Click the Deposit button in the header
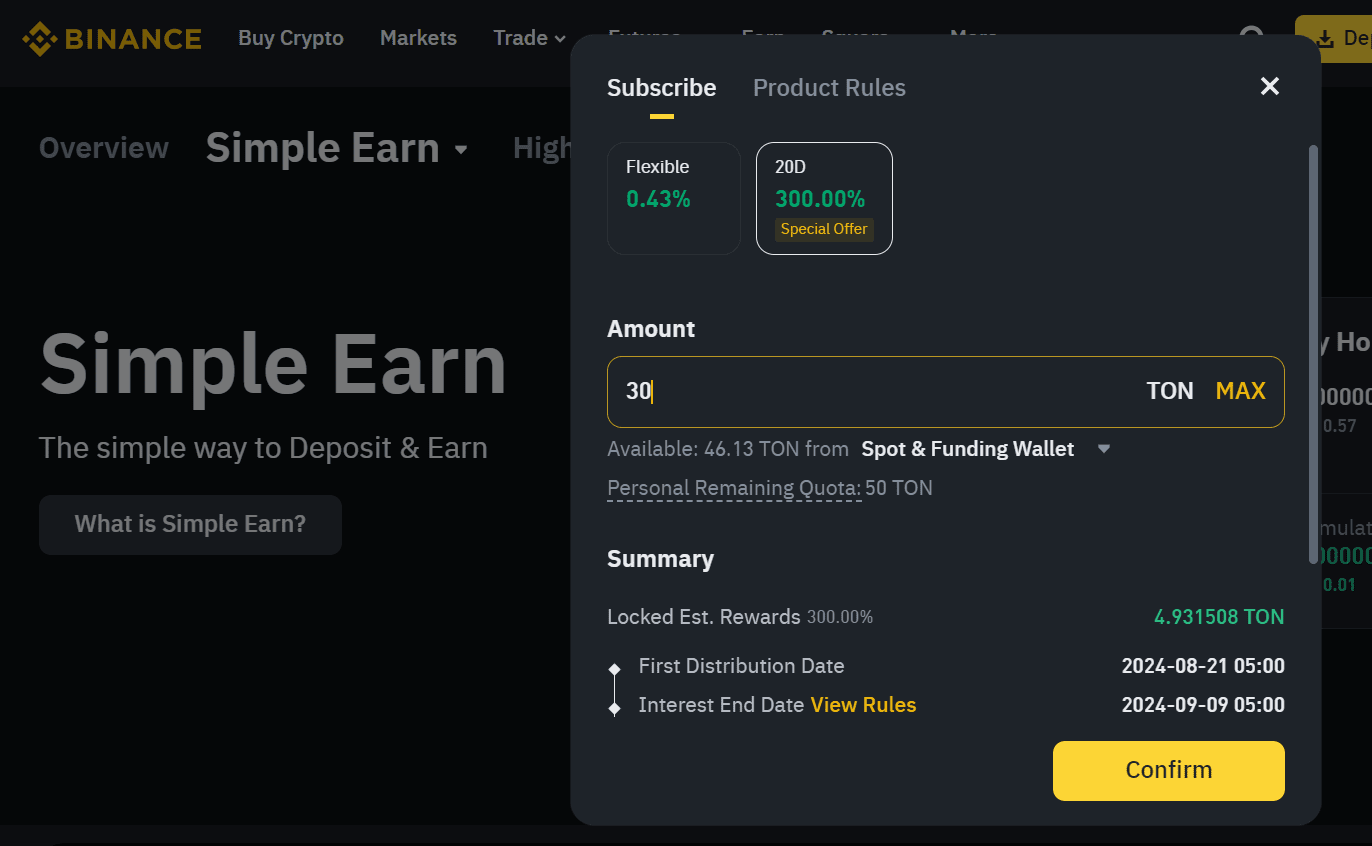 [x=1336, y=39]
